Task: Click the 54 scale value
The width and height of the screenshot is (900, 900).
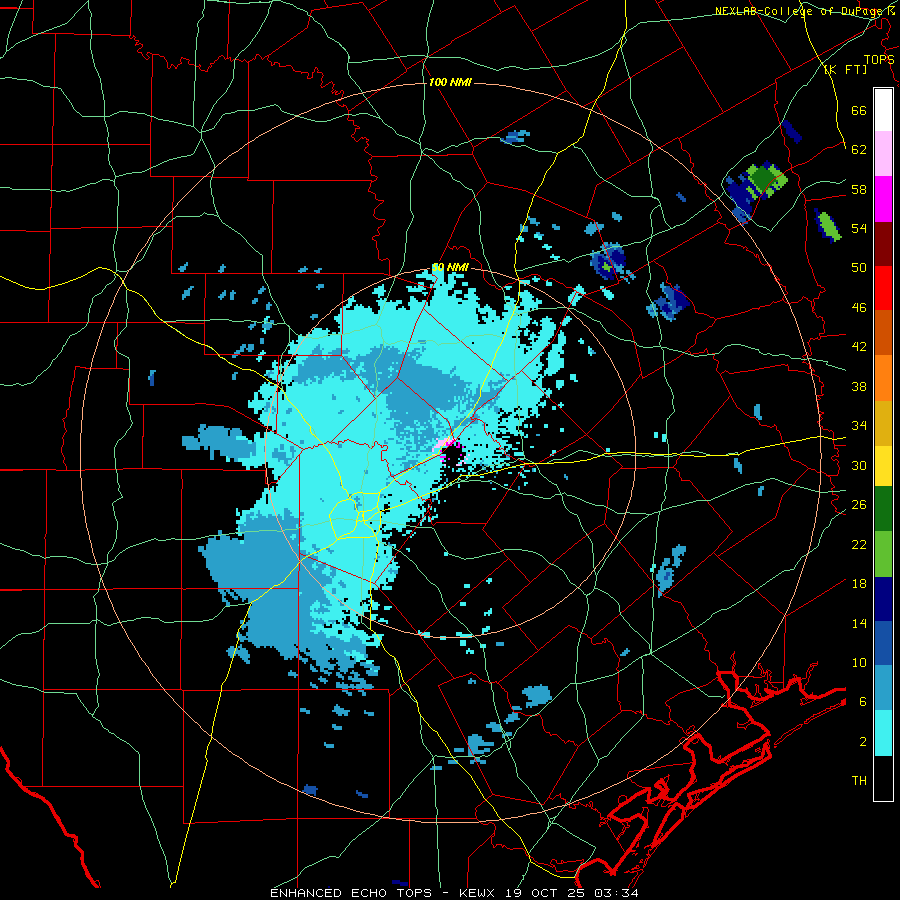Action: tap(859, 228)
